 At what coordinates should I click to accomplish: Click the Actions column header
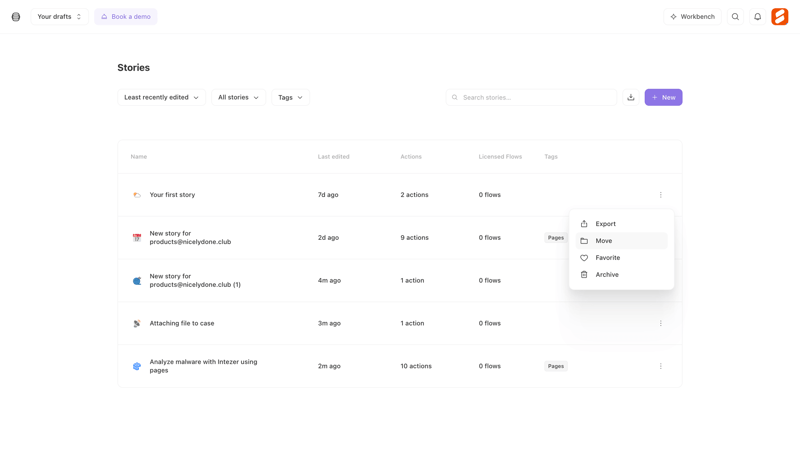click(x=411, y=157)
